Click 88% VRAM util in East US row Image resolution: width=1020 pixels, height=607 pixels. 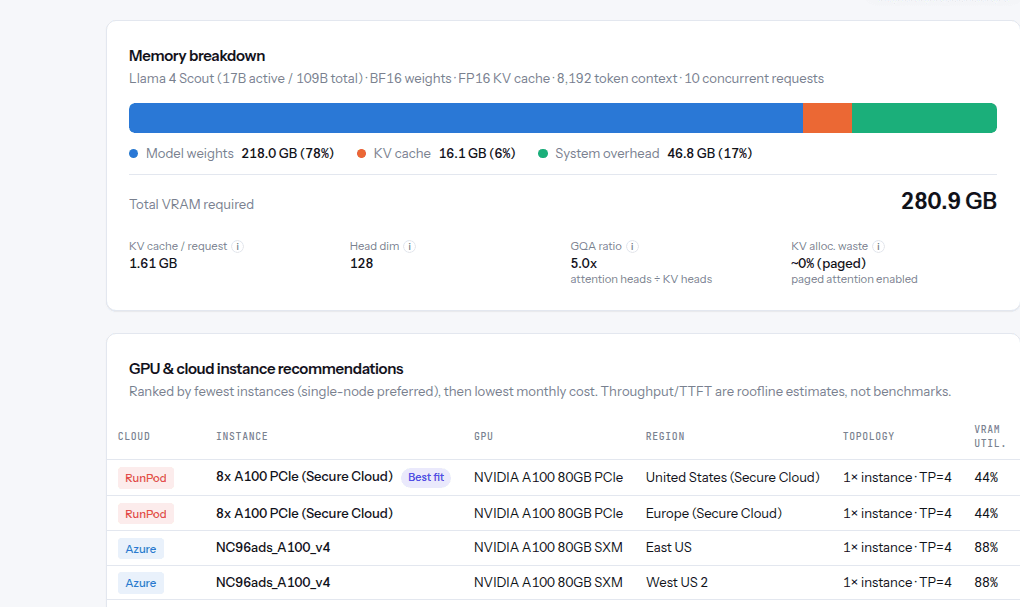[986, 548]
